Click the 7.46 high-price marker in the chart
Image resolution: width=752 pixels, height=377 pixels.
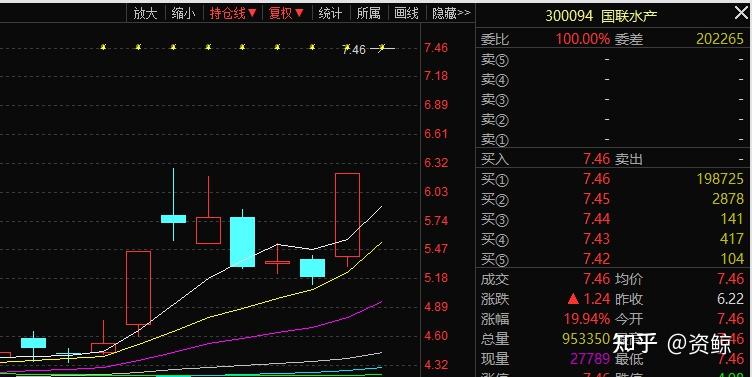pyautogui.click(x=354, y=49)
